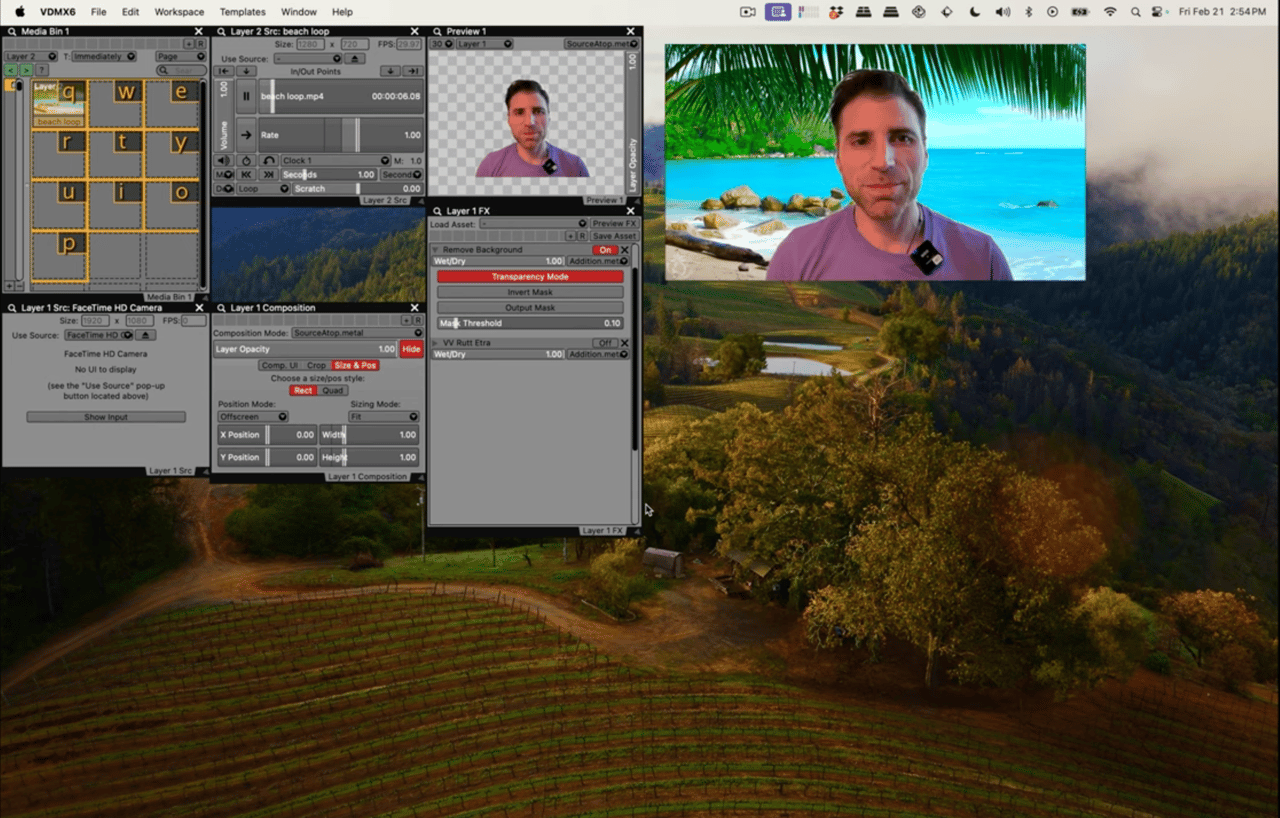This screenshot has height=818, width=1280.
Task: Open the Composition Mode dropdown
Action: (x=360, y=332)
